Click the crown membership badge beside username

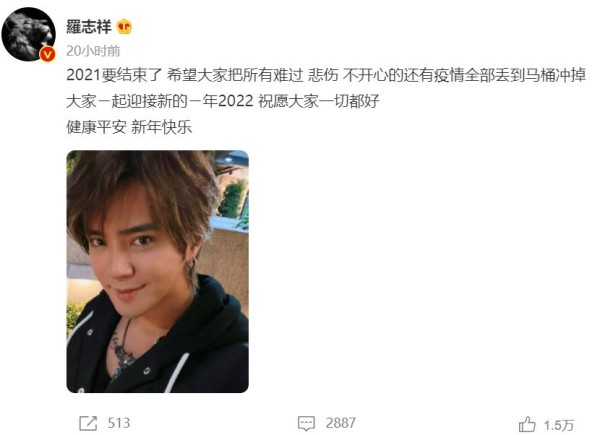coord(124,27)
